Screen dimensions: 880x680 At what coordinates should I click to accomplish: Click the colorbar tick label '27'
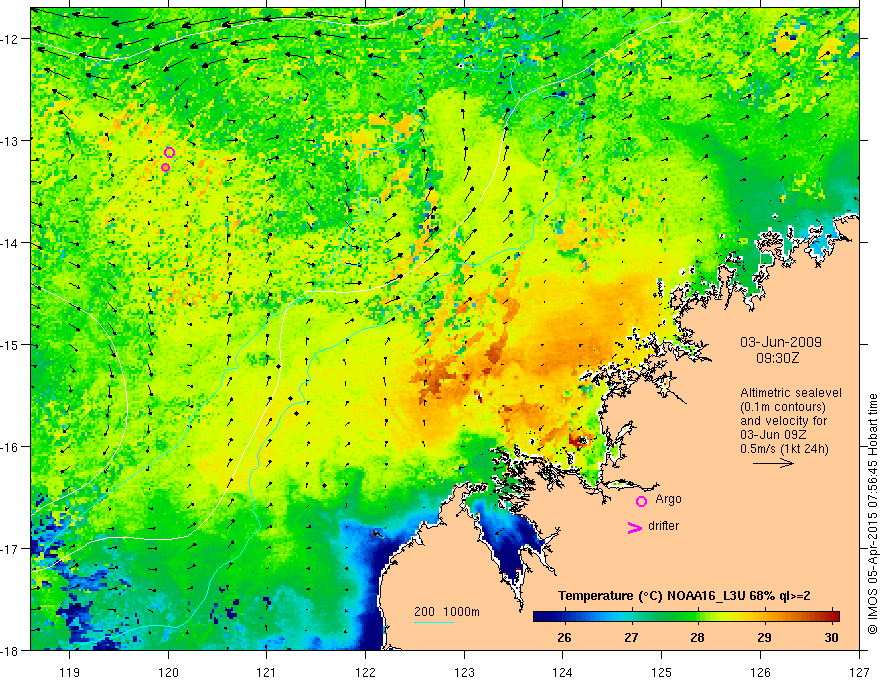point(631,637)
